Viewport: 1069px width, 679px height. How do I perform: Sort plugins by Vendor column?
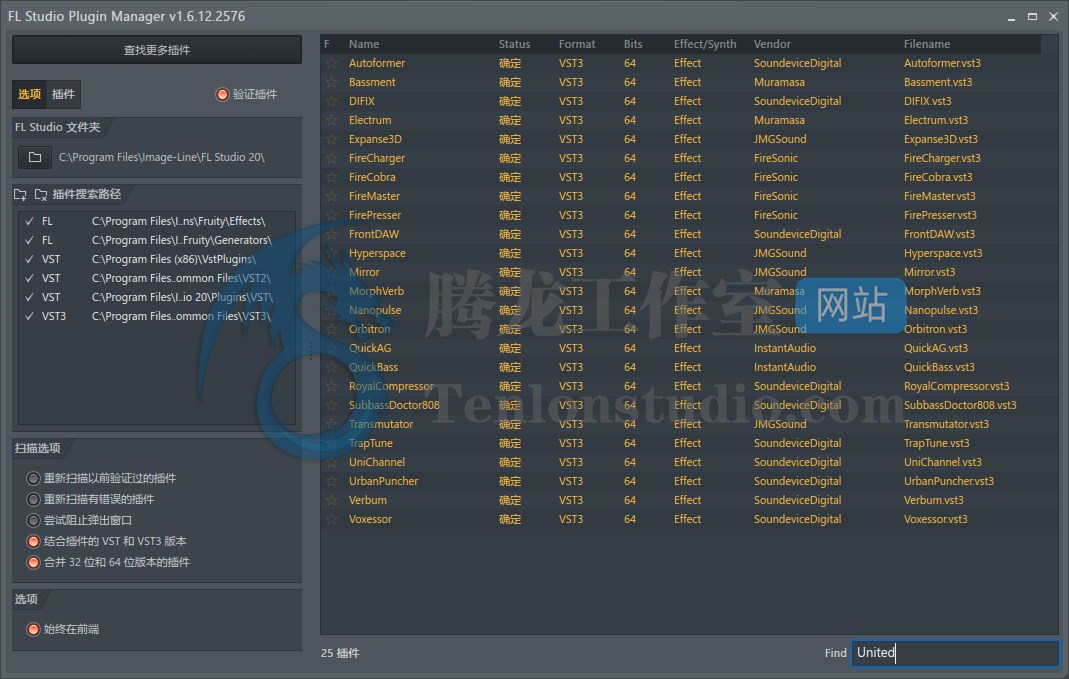(x=772, y=44)
